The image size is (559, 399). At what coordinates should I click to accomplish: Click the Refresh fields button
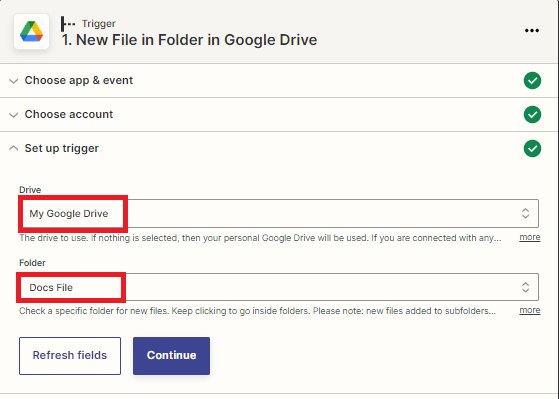[70, 356]
